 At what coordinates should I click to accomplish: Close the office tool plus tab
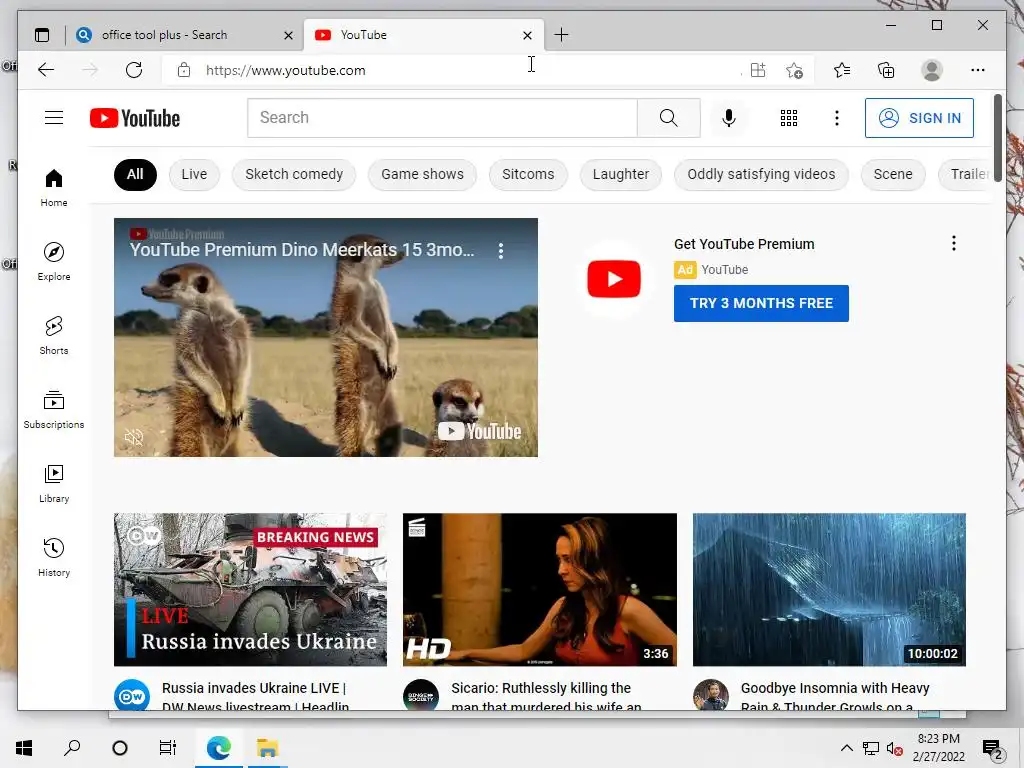[x=288, y=35]
